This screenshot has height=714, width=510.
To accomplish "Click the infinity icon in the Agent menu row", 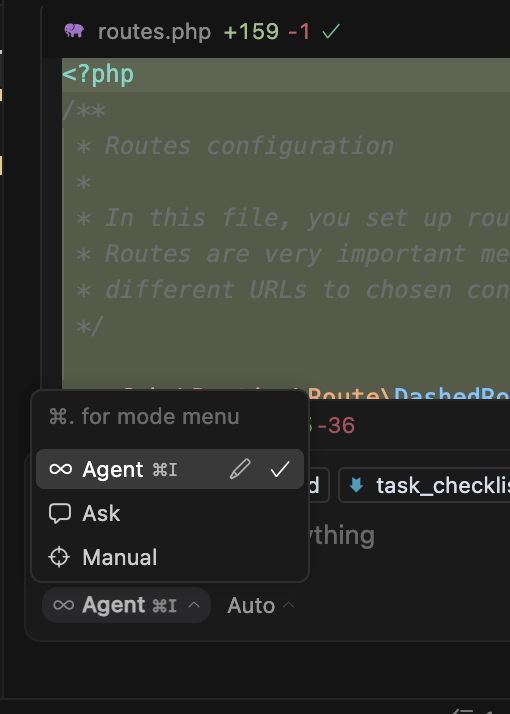I will 61,469.
